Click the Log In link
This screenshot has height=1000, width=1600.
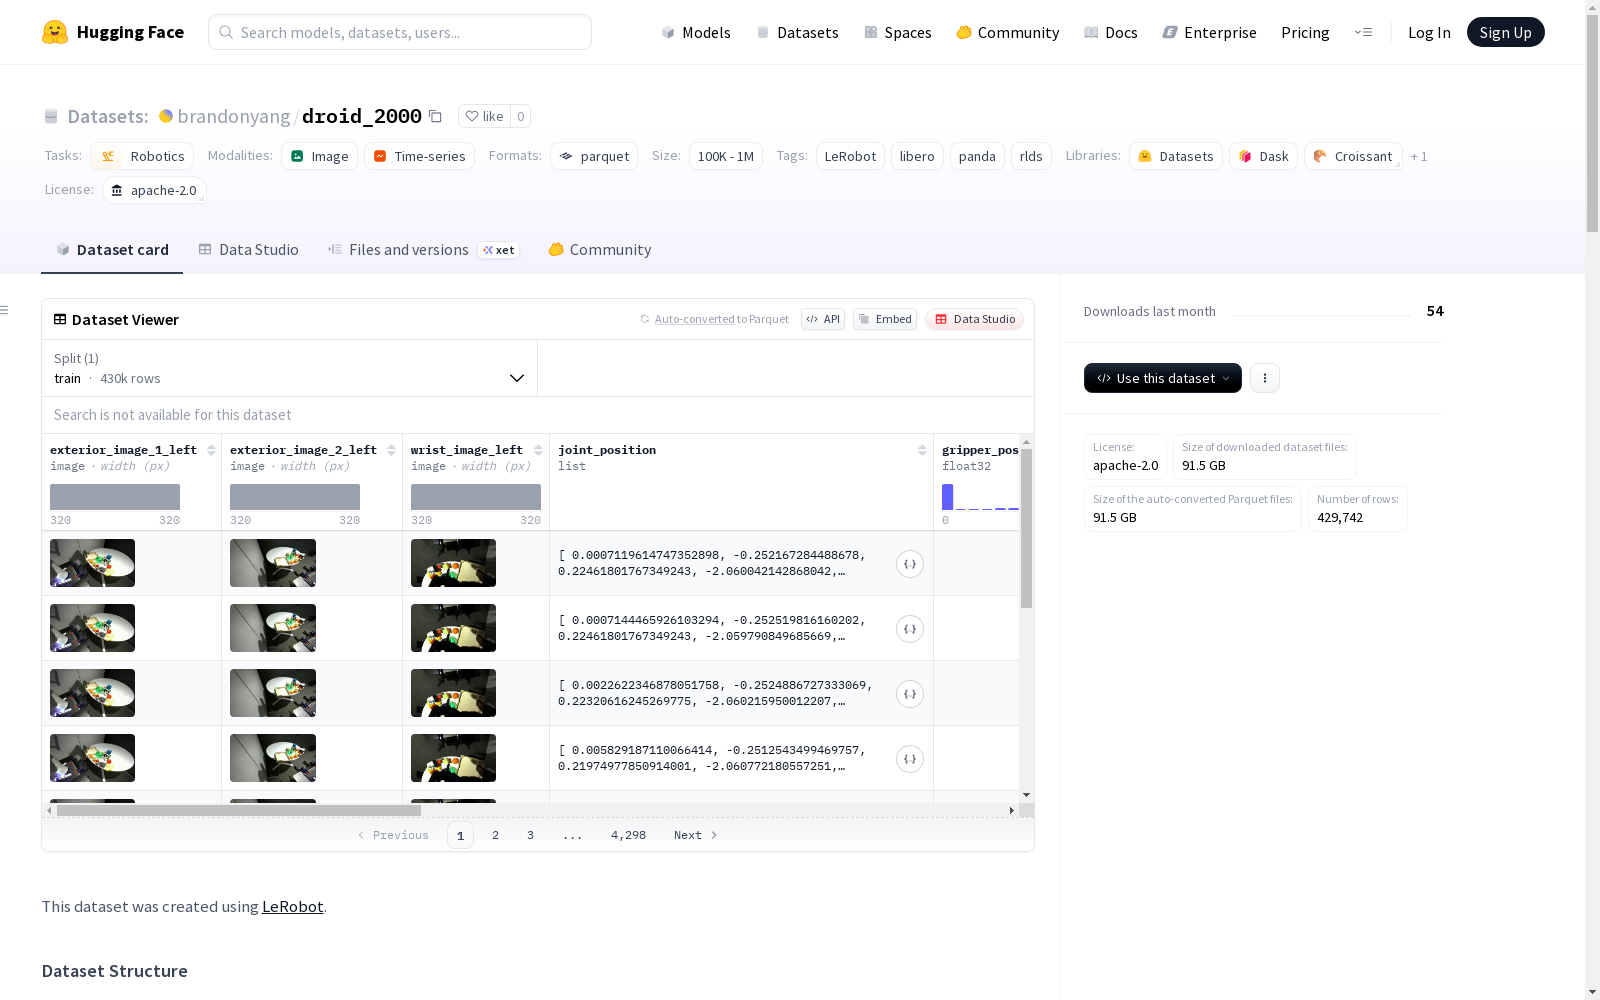coord(1429,32)
